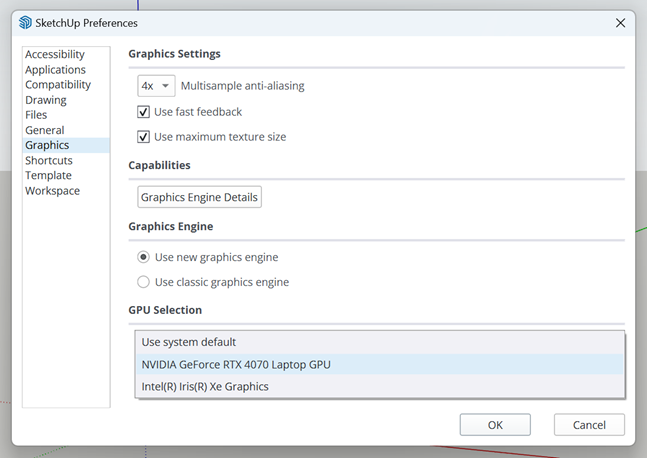Disable the Use fast feedback checkbox
This screenshot has width=647, height=458.
[143, 112]
